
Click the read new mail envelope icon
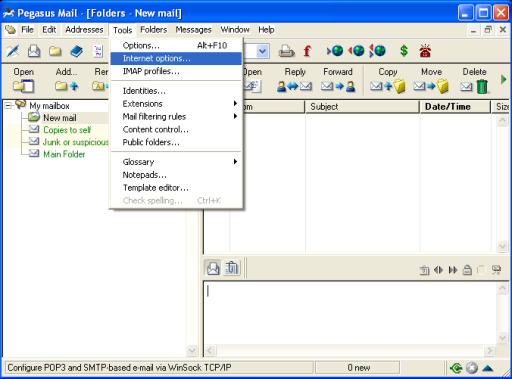coord(34,51)
